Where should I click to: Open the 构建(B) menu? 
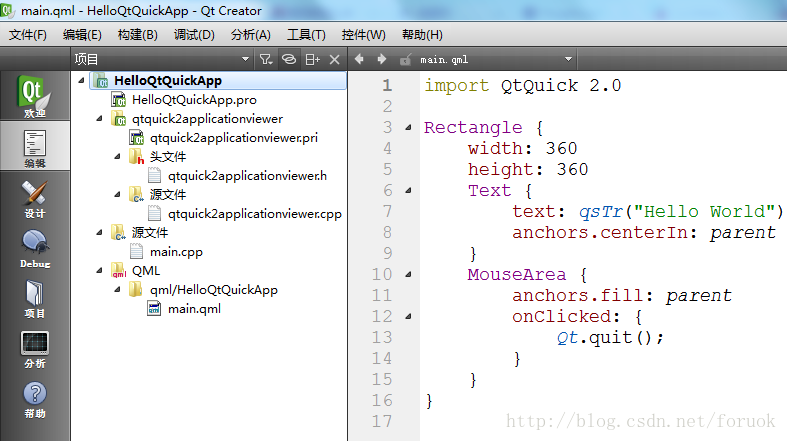(138, 35)
